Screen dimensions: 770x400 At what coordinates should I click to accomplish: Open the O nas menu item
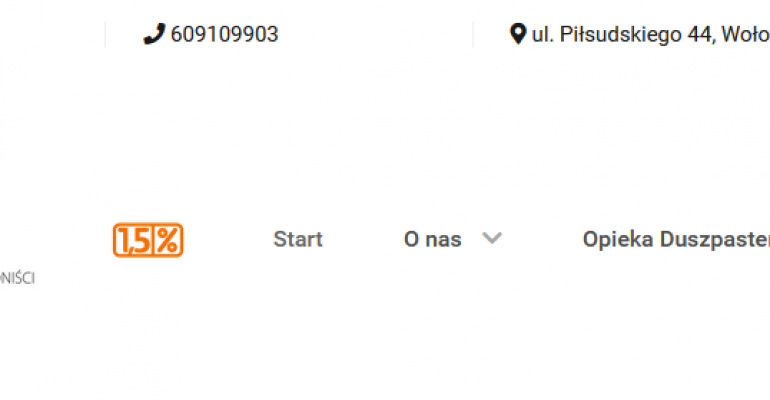click(x=433, y=240)
